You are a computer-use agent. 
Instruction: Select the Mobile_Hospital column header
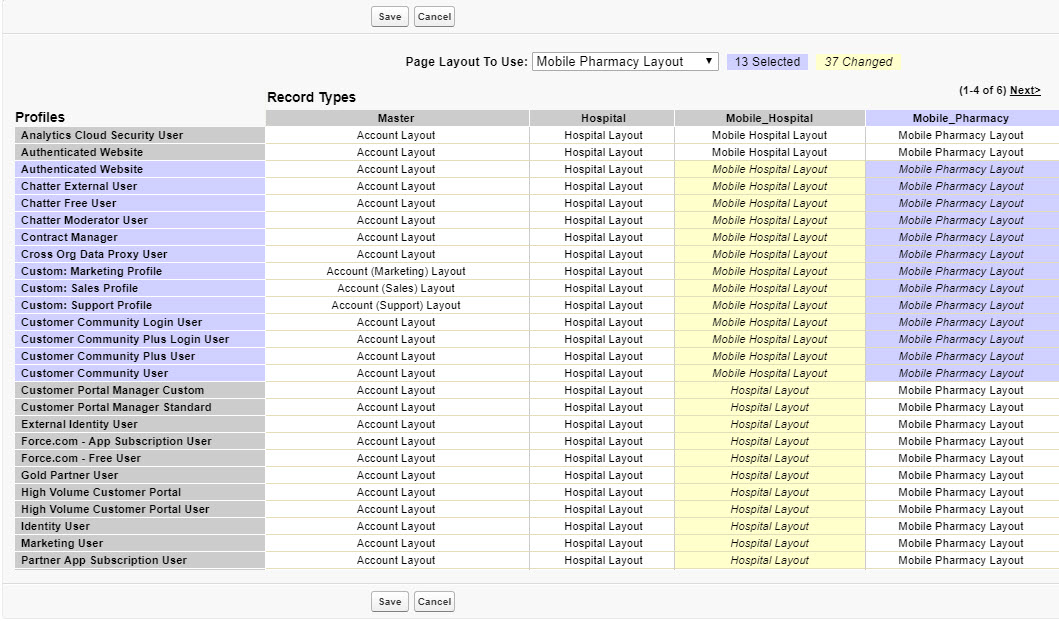[769, 118]
